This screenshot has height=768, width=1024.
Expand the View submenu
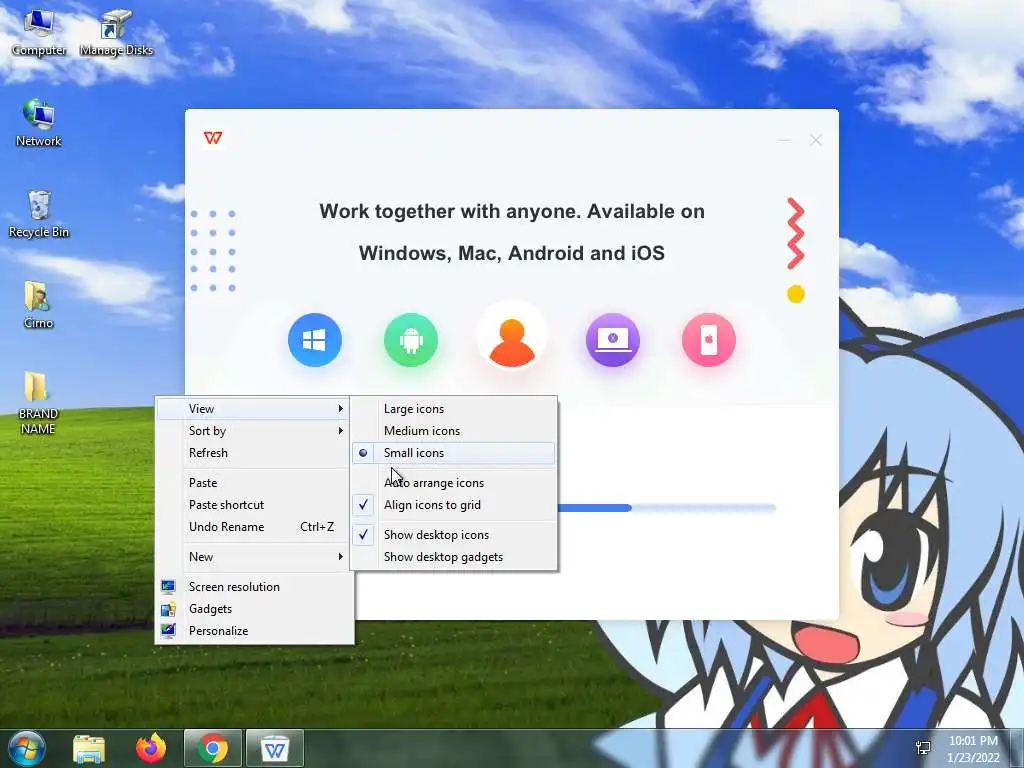(x=253, y=409)
